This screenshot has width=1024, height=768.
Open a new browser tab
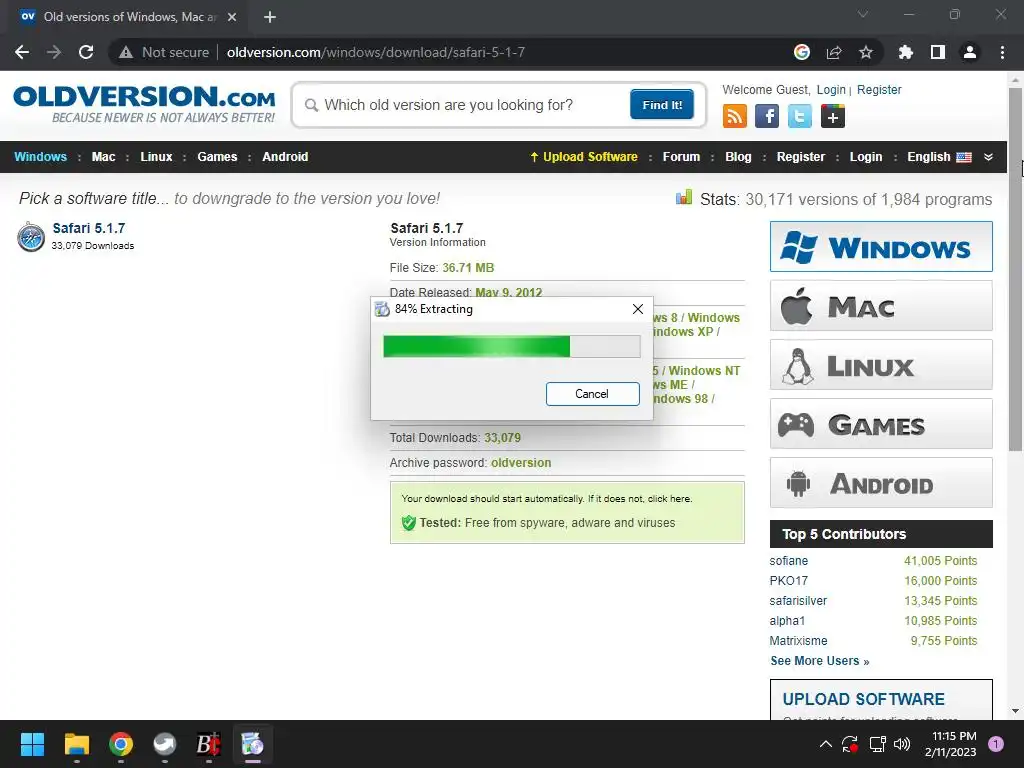coord(270,17)
